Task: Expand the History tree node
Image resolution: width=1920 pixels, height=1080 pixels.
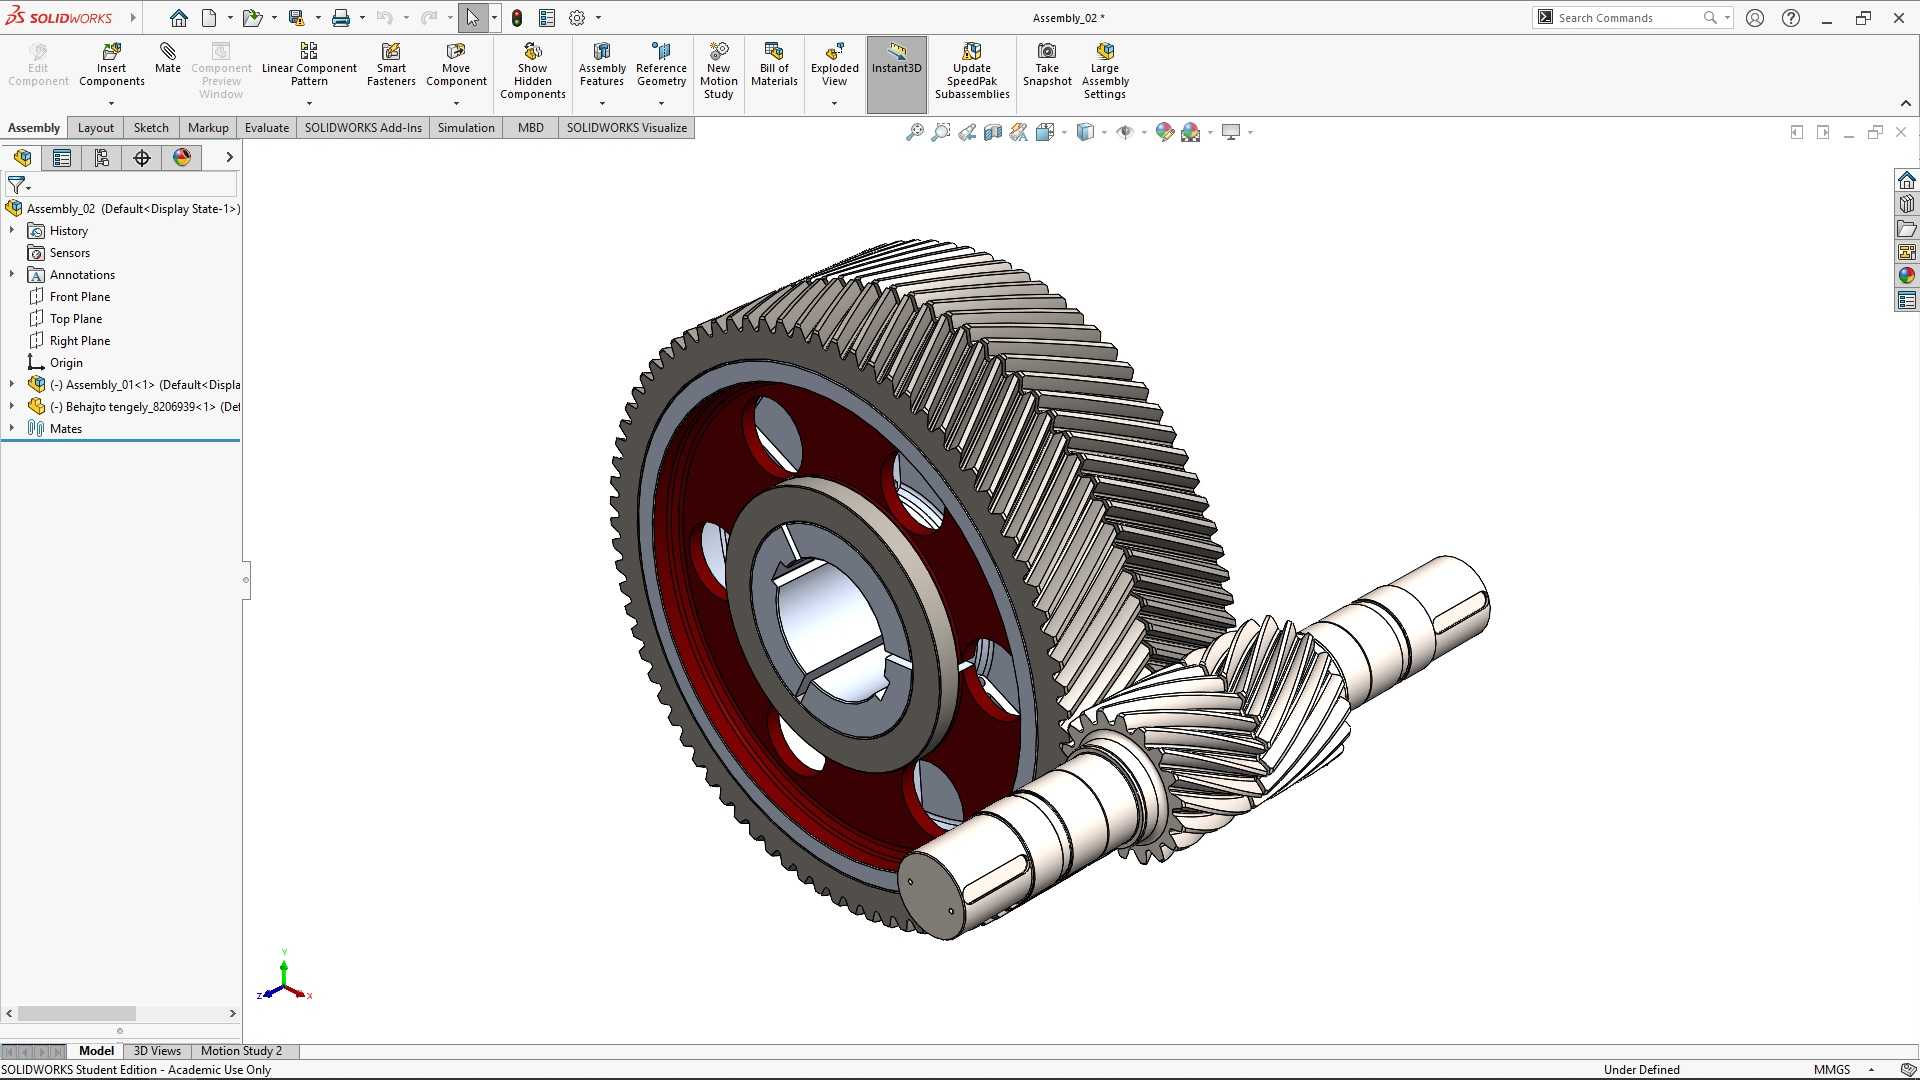Action: click(12, 231)
